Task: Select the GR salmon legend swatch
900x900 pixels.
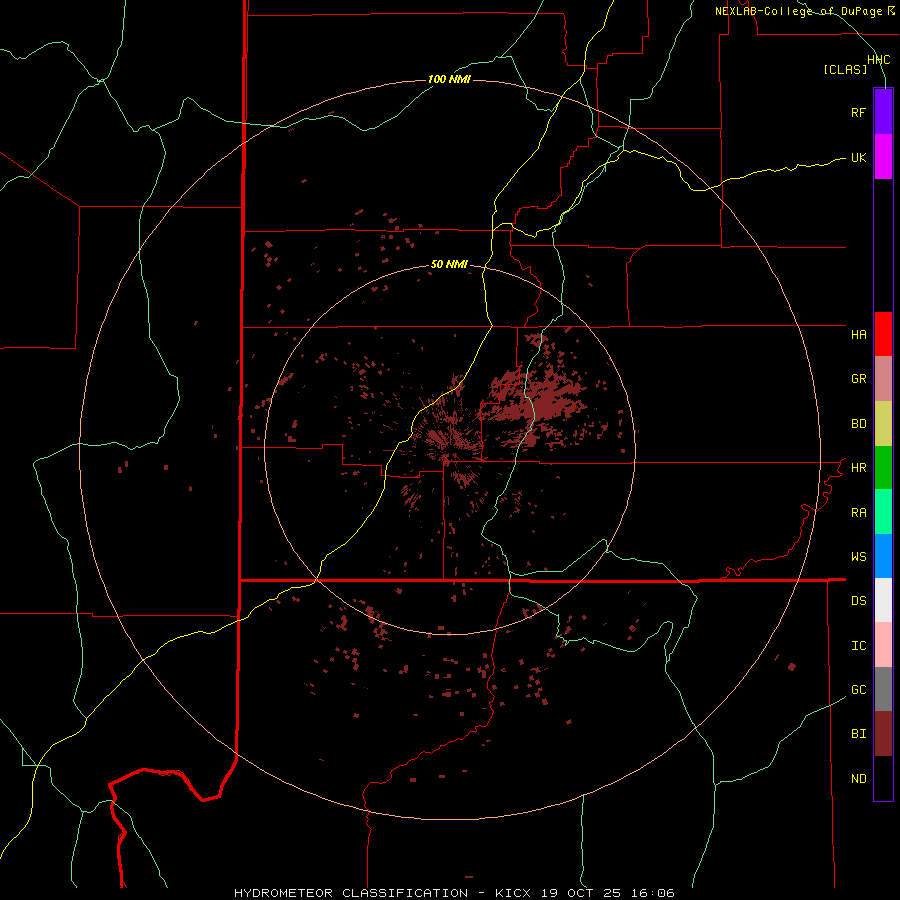Action: click(883, 379)
